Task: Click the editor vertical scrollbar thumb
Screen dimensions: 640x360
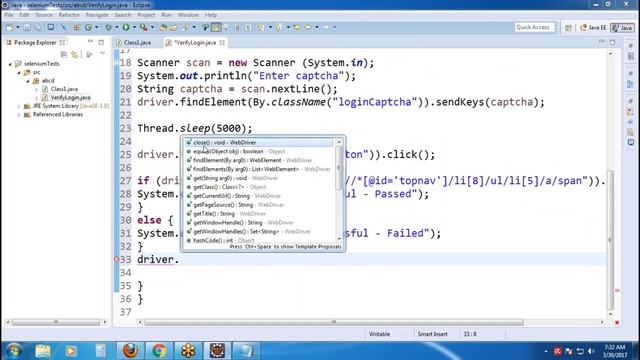Action: [610, 240]
